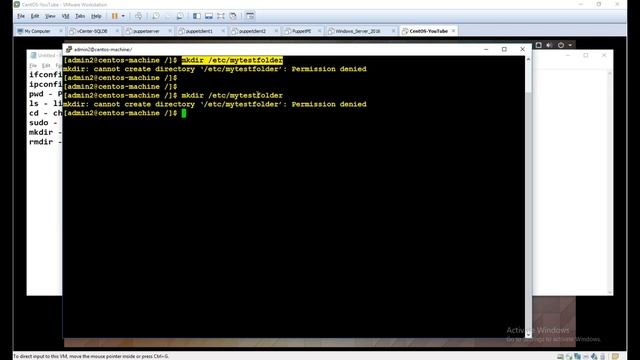Click the CD/DVD drive status bar icon

[x=569, y=357]
